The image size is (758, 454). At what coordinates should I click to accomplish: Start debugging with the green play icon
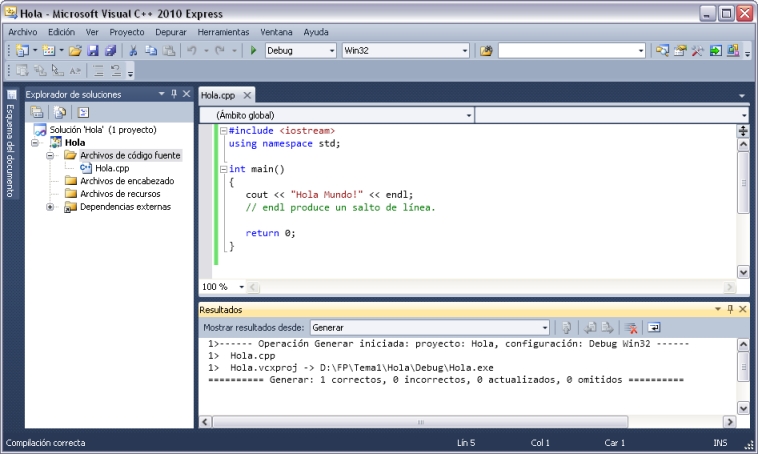[x=253, y=50]
